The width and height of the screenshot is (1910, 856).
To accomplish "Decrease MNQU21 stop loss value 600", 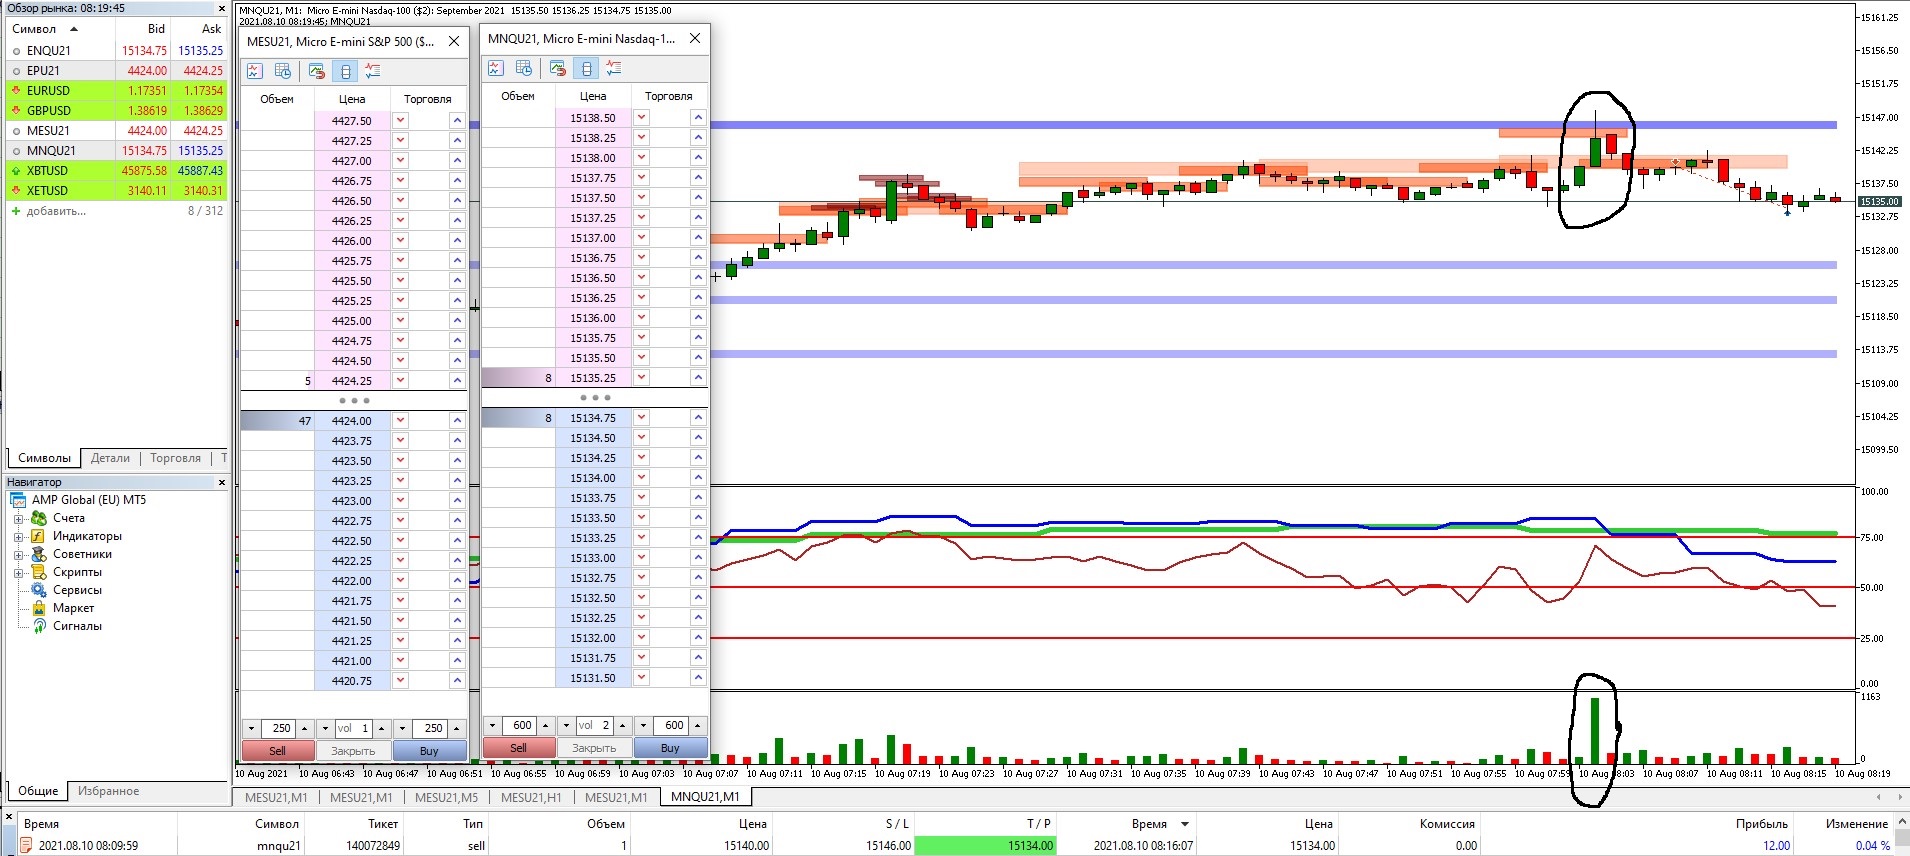I will coord(492,725).
